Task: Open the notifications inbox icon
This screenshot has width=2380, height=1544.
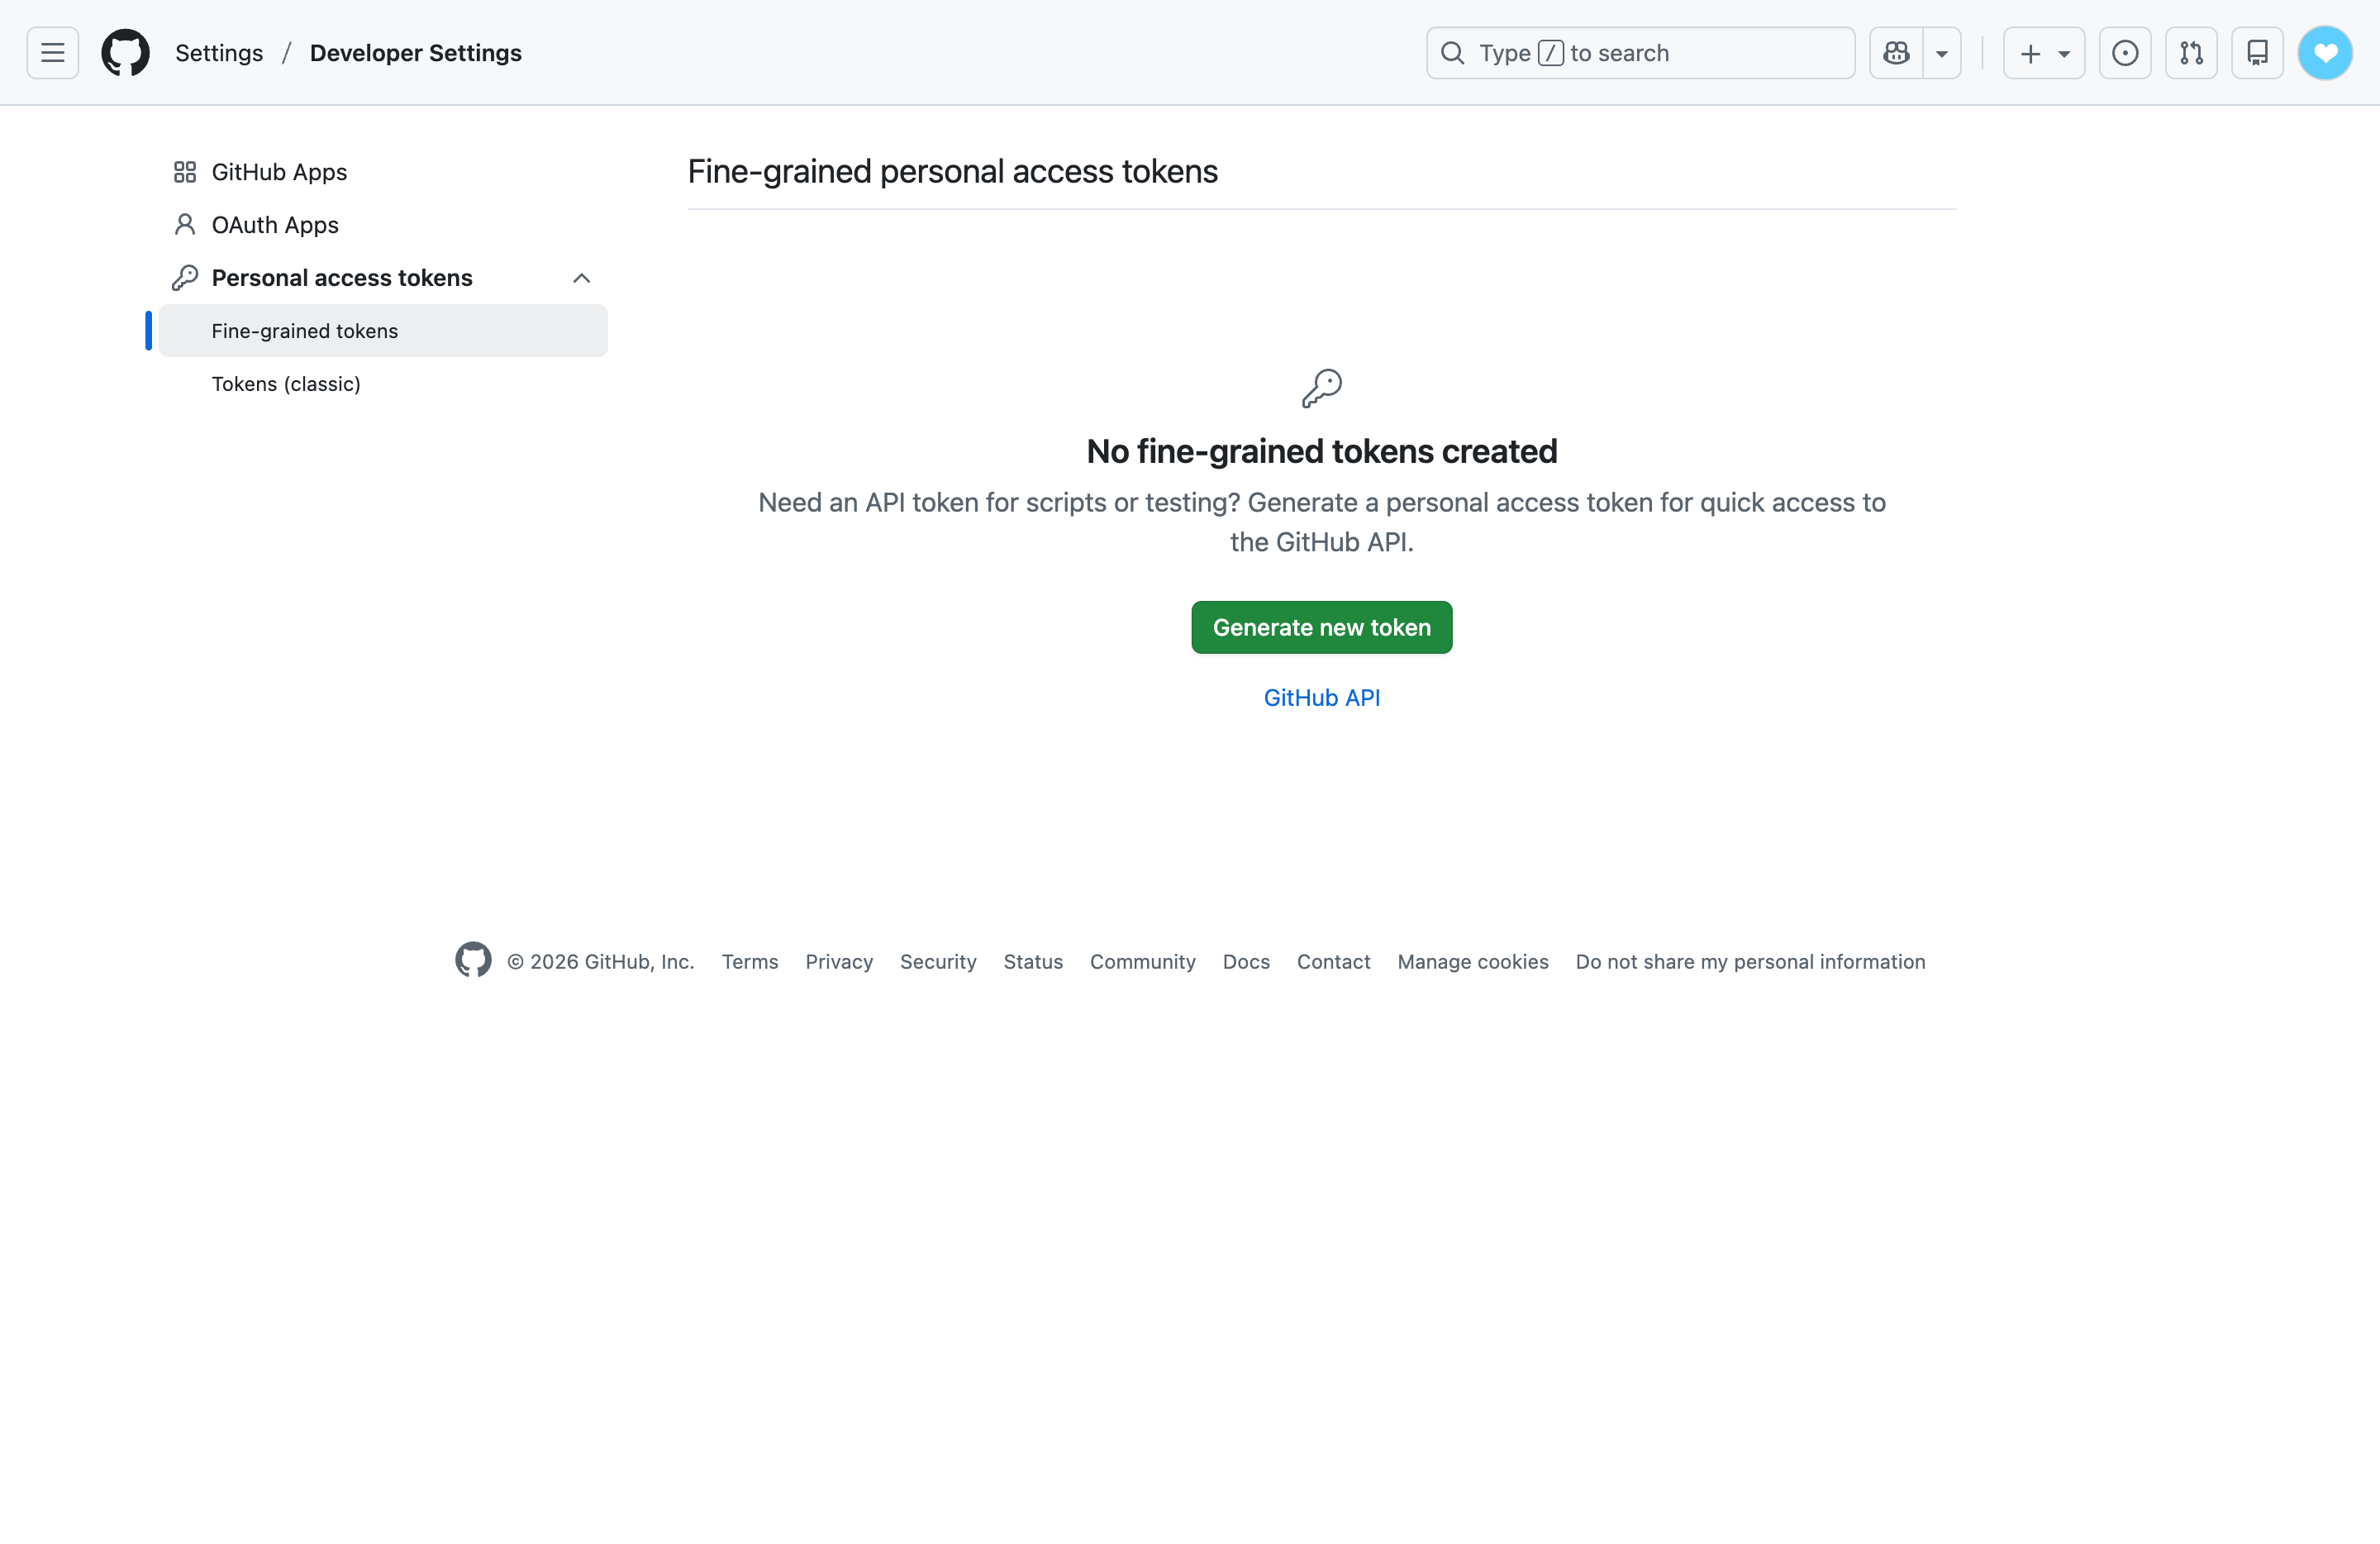Action: click(2257, 53)
